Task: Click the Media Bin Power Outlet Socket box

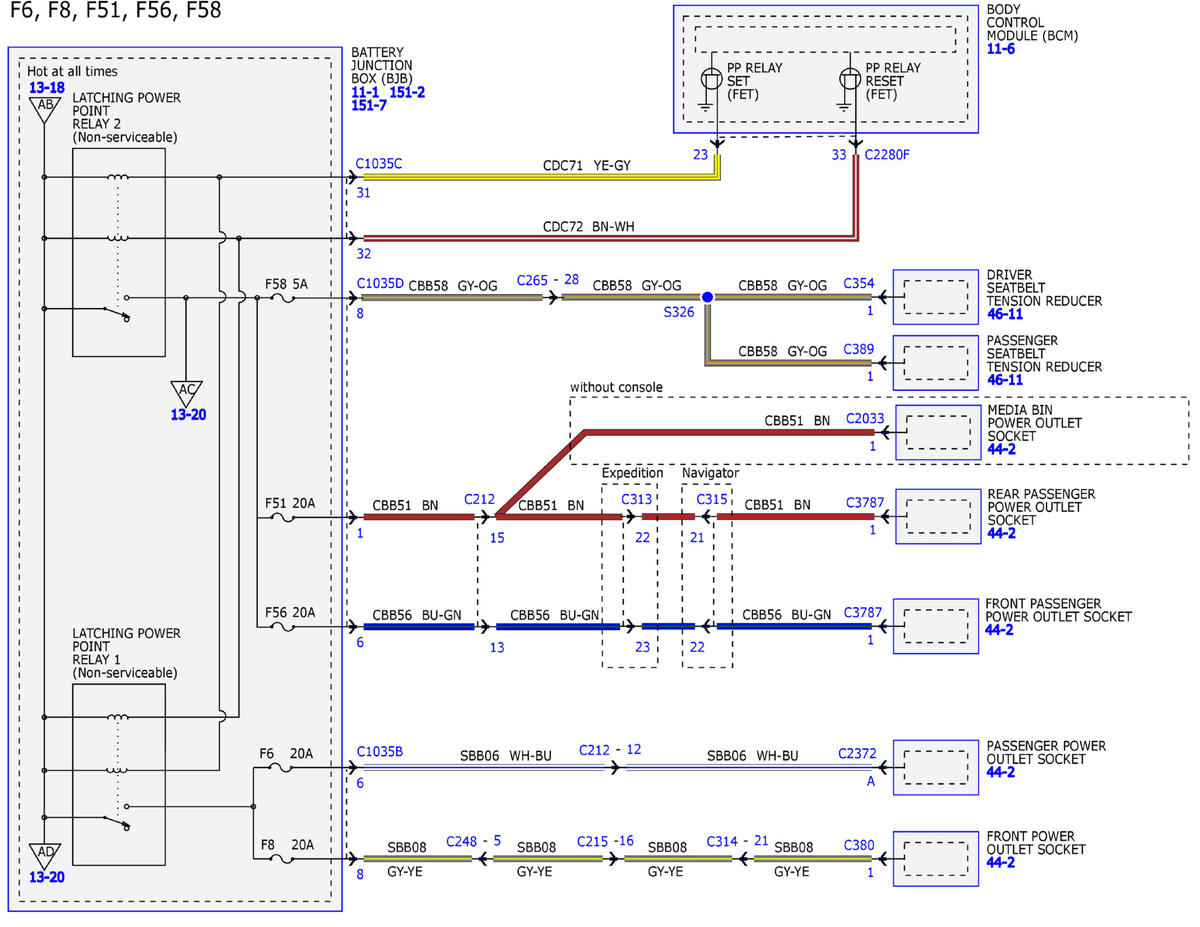Action: (936, 433)
